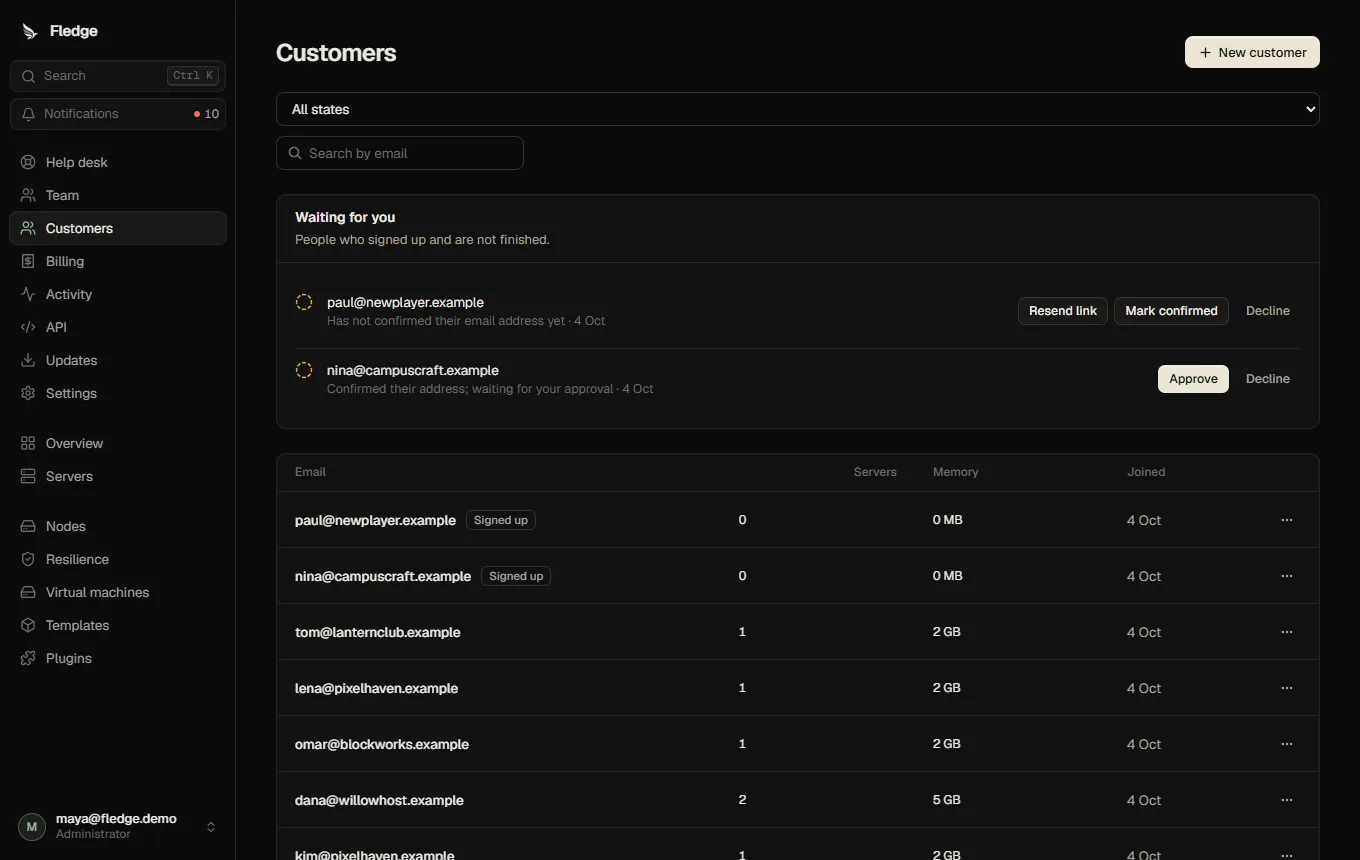The height and width of the screenshot is (860, 1360).
Task: Click tom@lanternclub.example email in table
Action: pyautogui.click(x=377, y=632)
